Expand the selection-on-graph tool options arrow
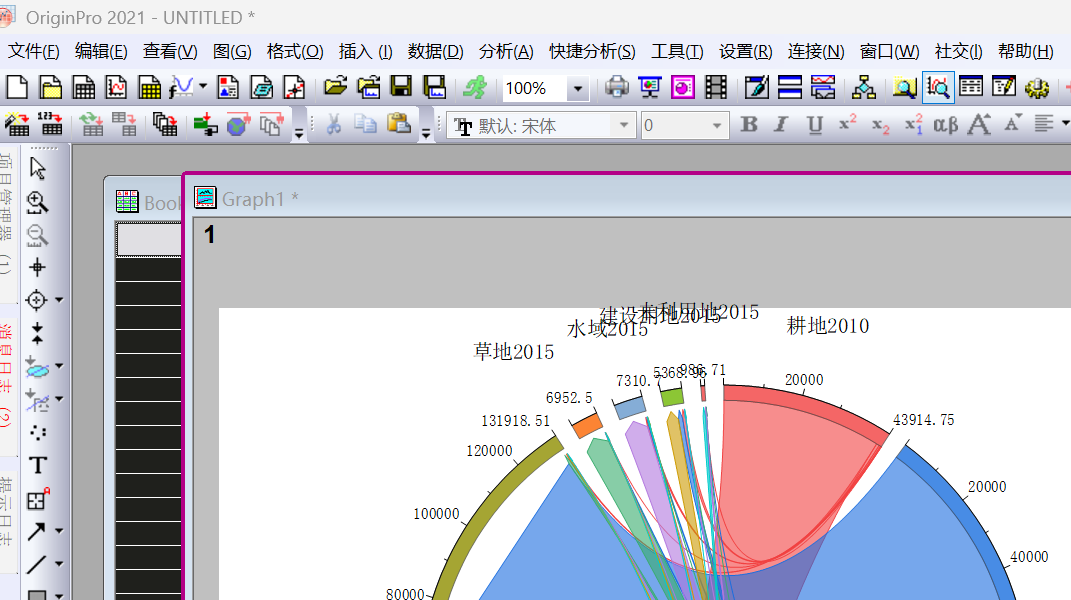This screenshot has height=600, width=1071. [x=59, y=366]
